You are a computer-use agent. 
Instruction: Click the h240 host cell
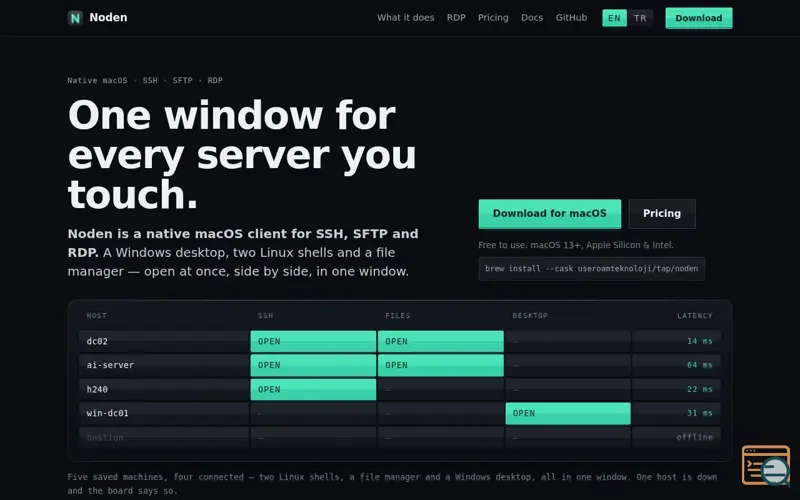tap(164, 389)
